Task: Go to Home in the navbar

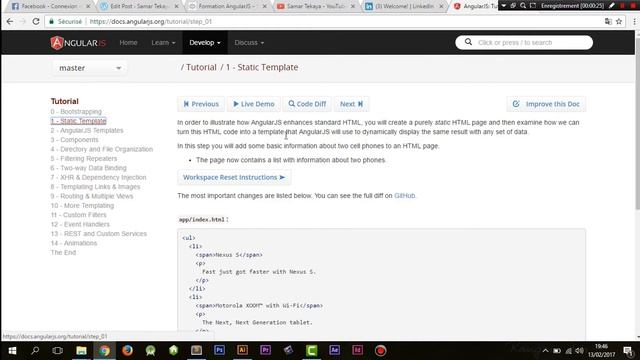Action: click(128, 42)
